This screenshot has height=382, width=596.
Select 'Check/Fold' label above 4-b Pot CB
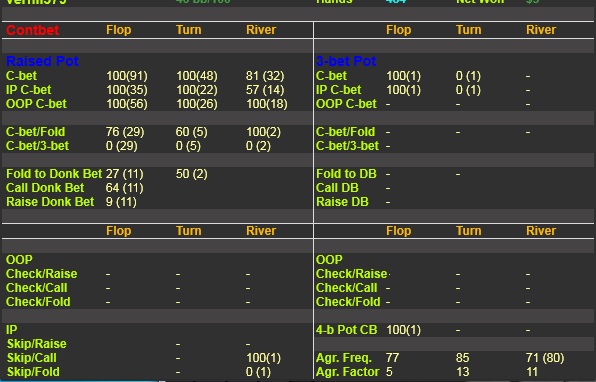[x=348, y=302]
